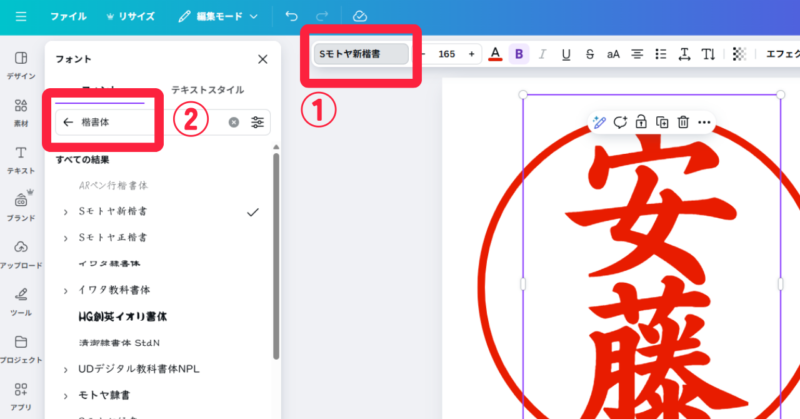Switch to the テキストスタイル tab

208,90
